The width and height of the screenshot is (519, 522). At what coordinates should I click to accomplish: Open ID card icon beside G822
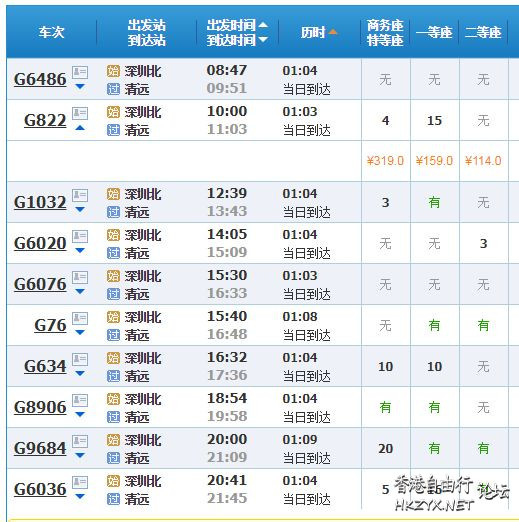[x=80, y=113]
